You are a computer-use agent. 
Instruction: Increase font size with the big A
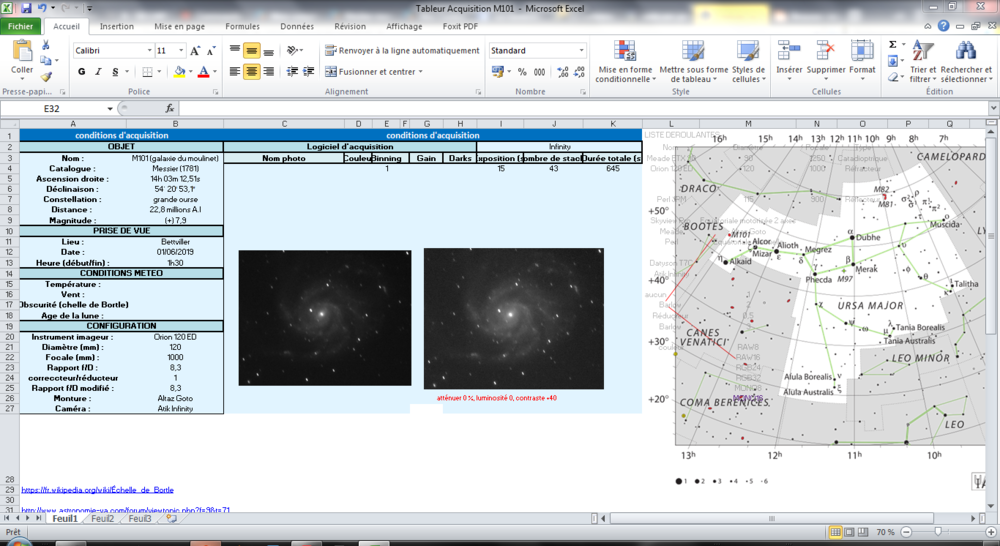click(195, 50)
